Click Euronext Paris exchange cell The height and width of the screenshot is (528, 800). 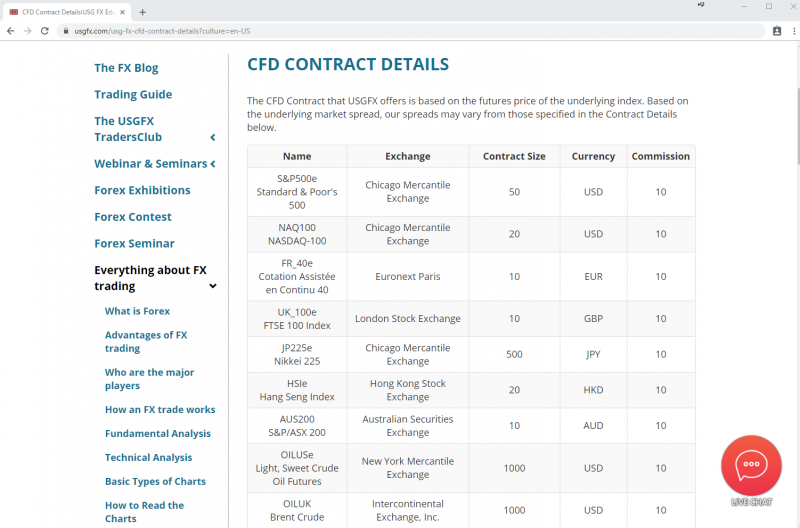(x=408, y=276)
